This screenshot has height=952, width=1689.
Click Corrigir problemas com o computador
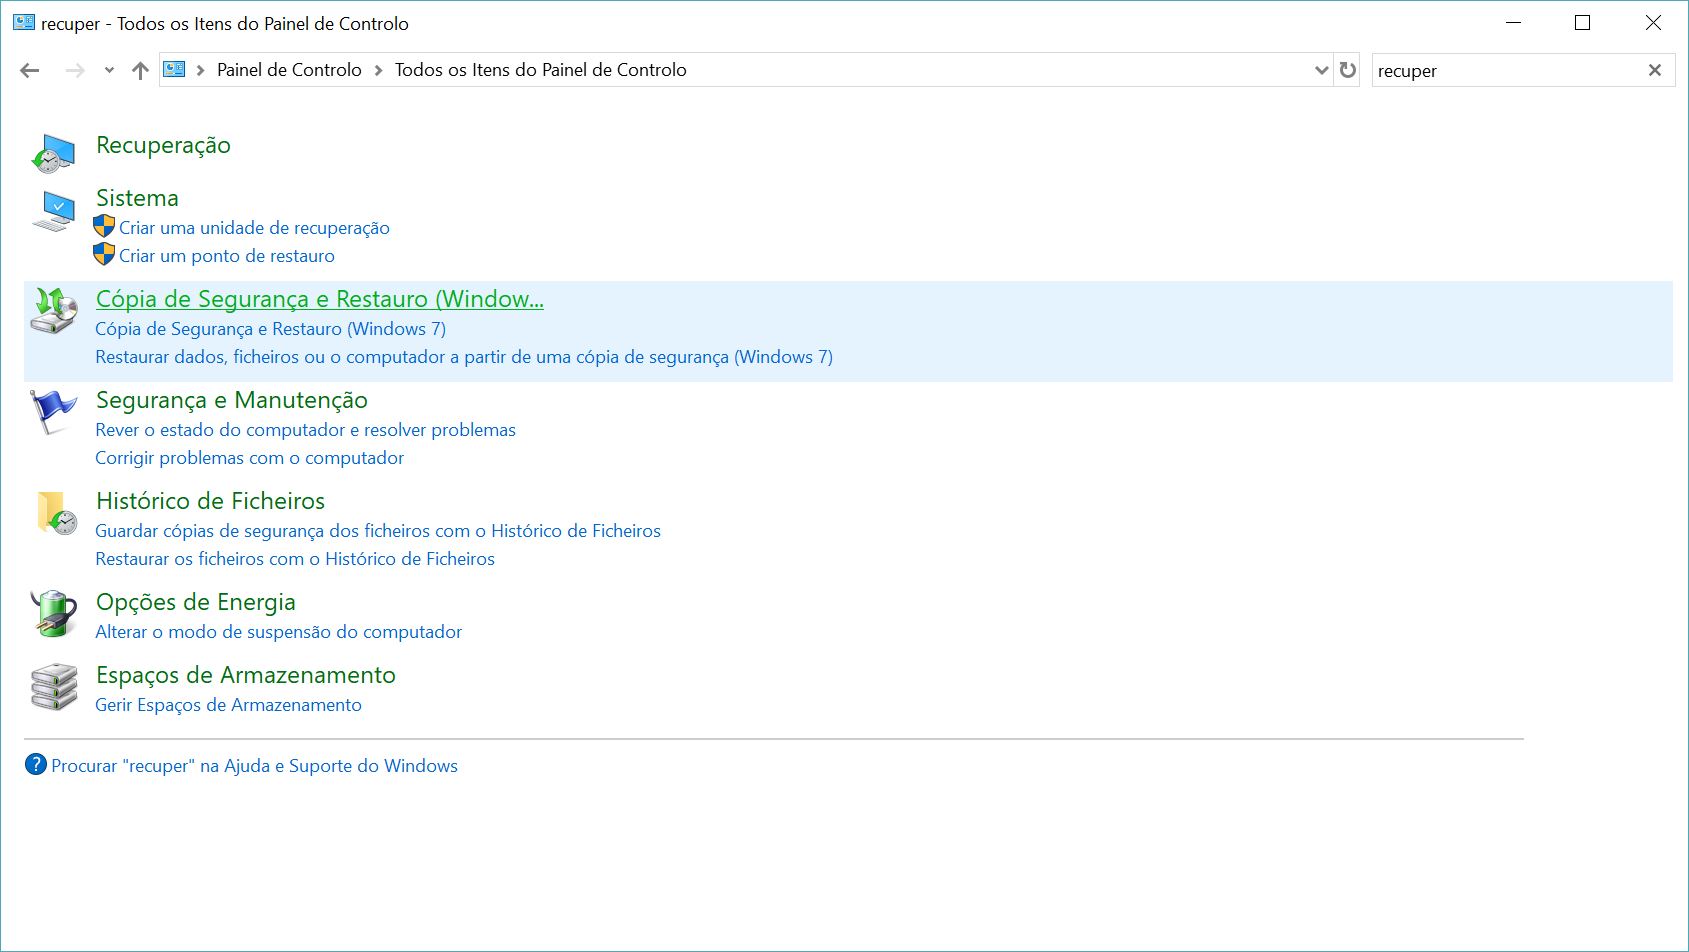coord(249,458)
